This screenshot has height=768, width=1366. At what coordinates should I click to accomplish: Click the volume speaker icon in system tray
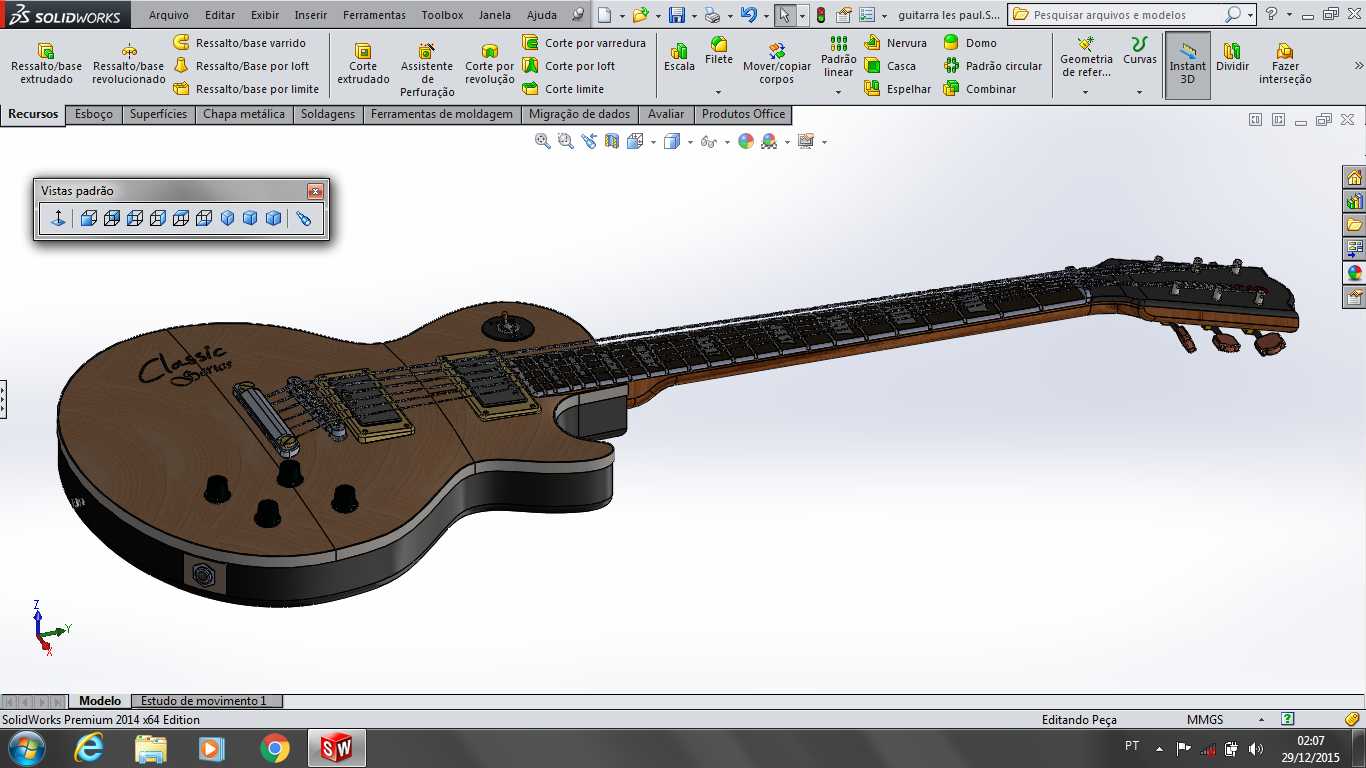click(1256, 748)
